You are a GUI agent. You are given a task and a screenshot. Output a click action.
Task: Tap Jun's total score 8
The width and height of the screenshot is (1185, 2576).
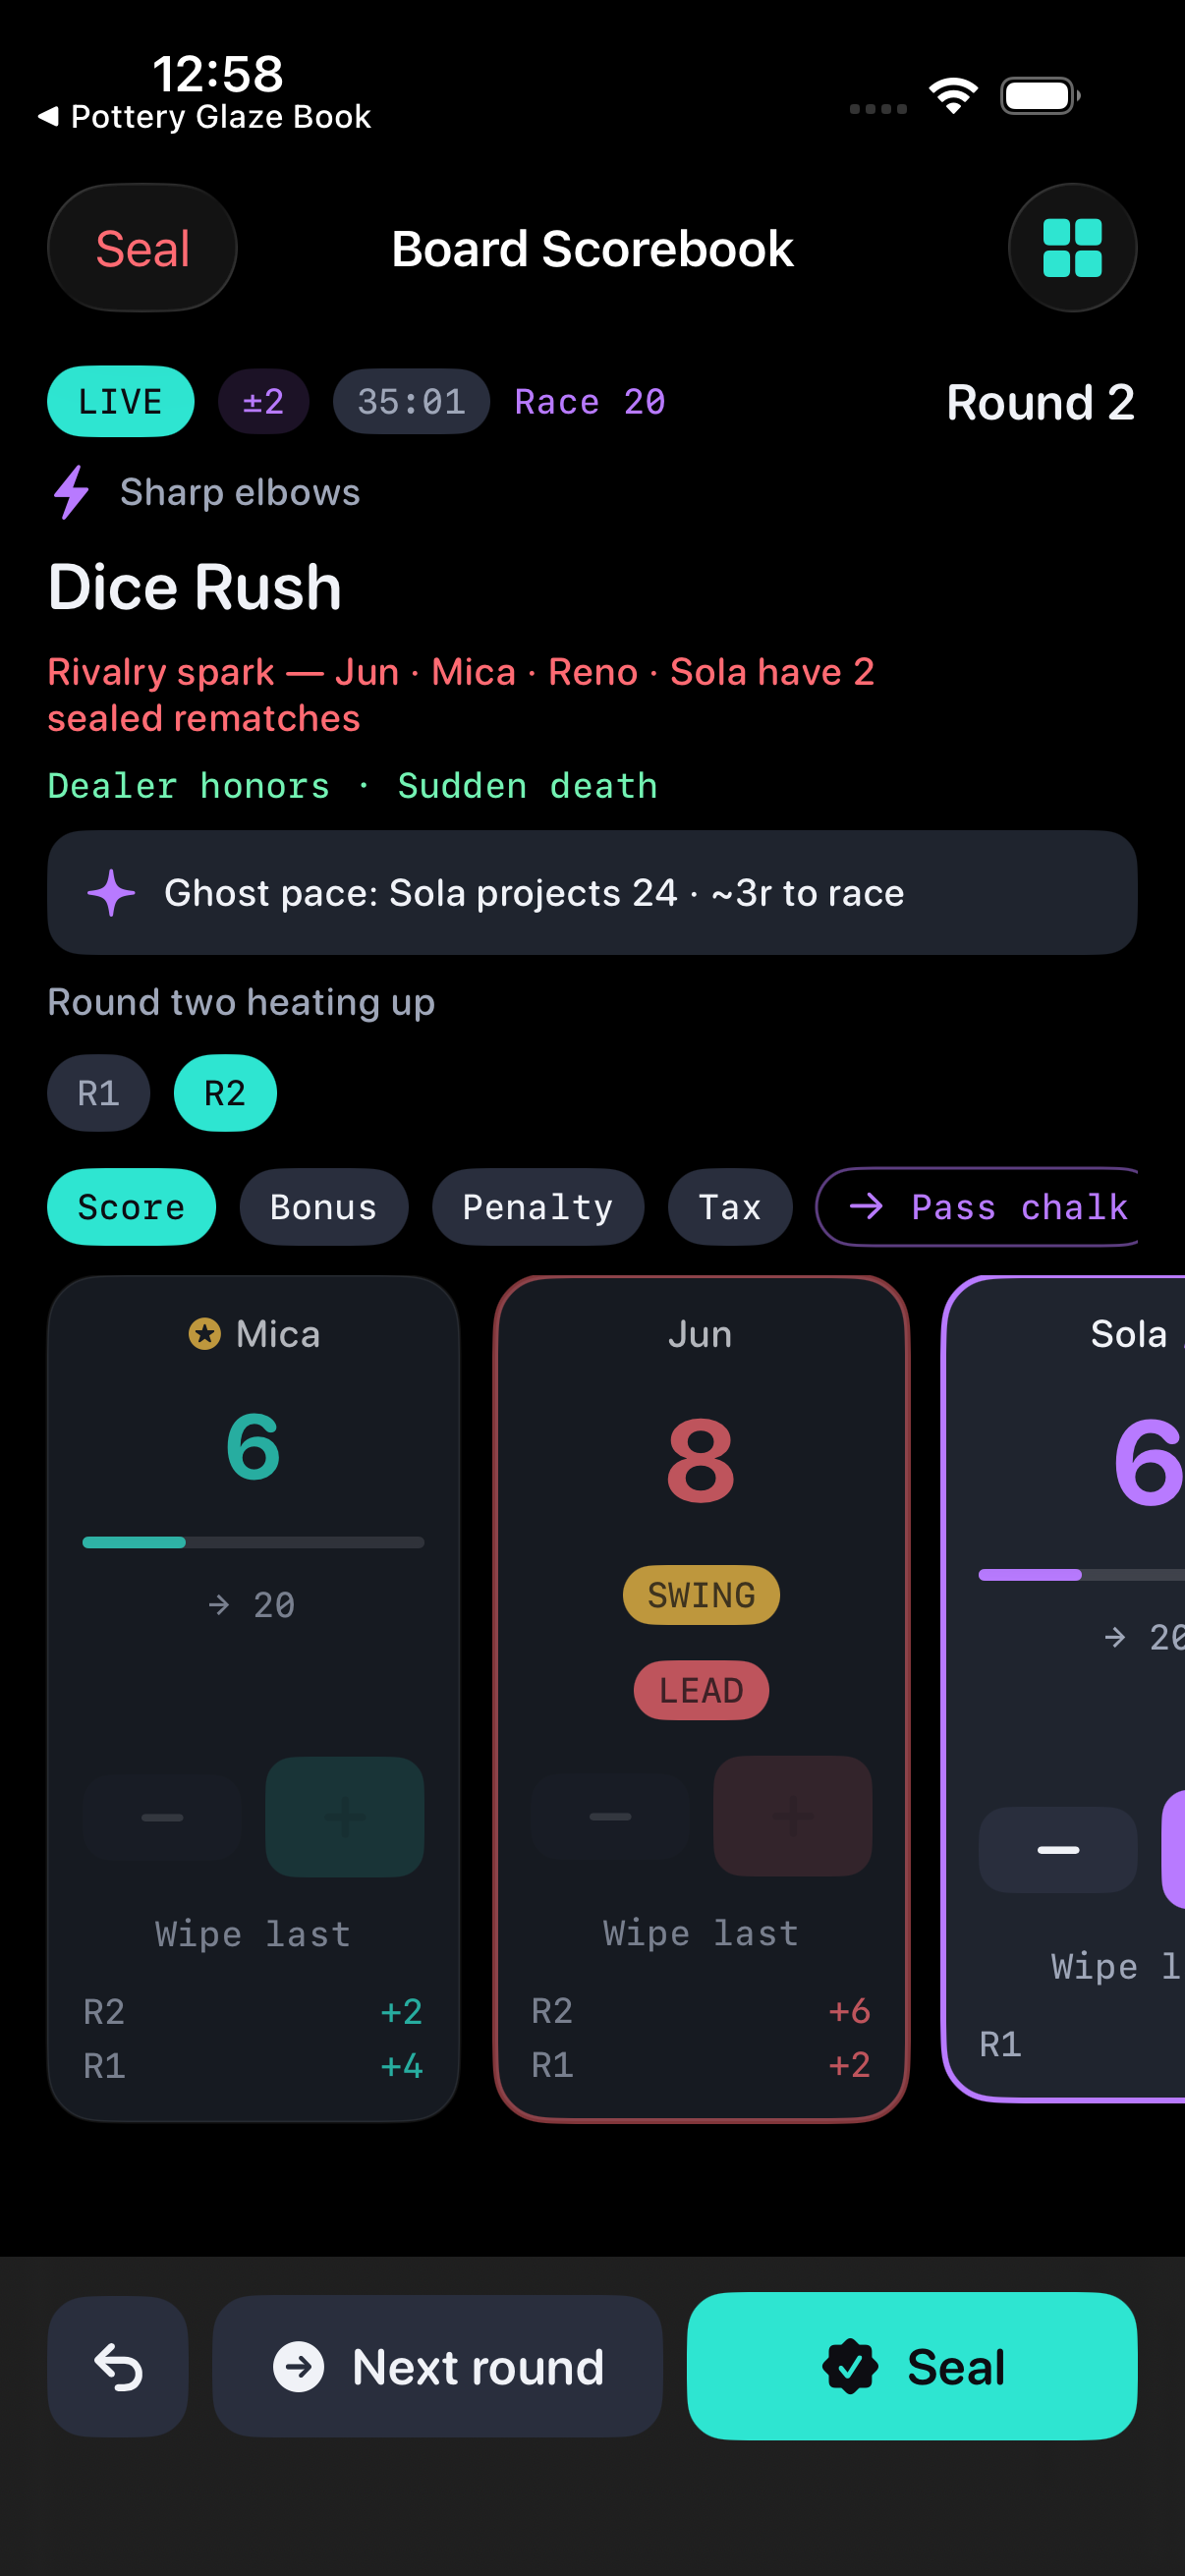tap(701, 1461)
